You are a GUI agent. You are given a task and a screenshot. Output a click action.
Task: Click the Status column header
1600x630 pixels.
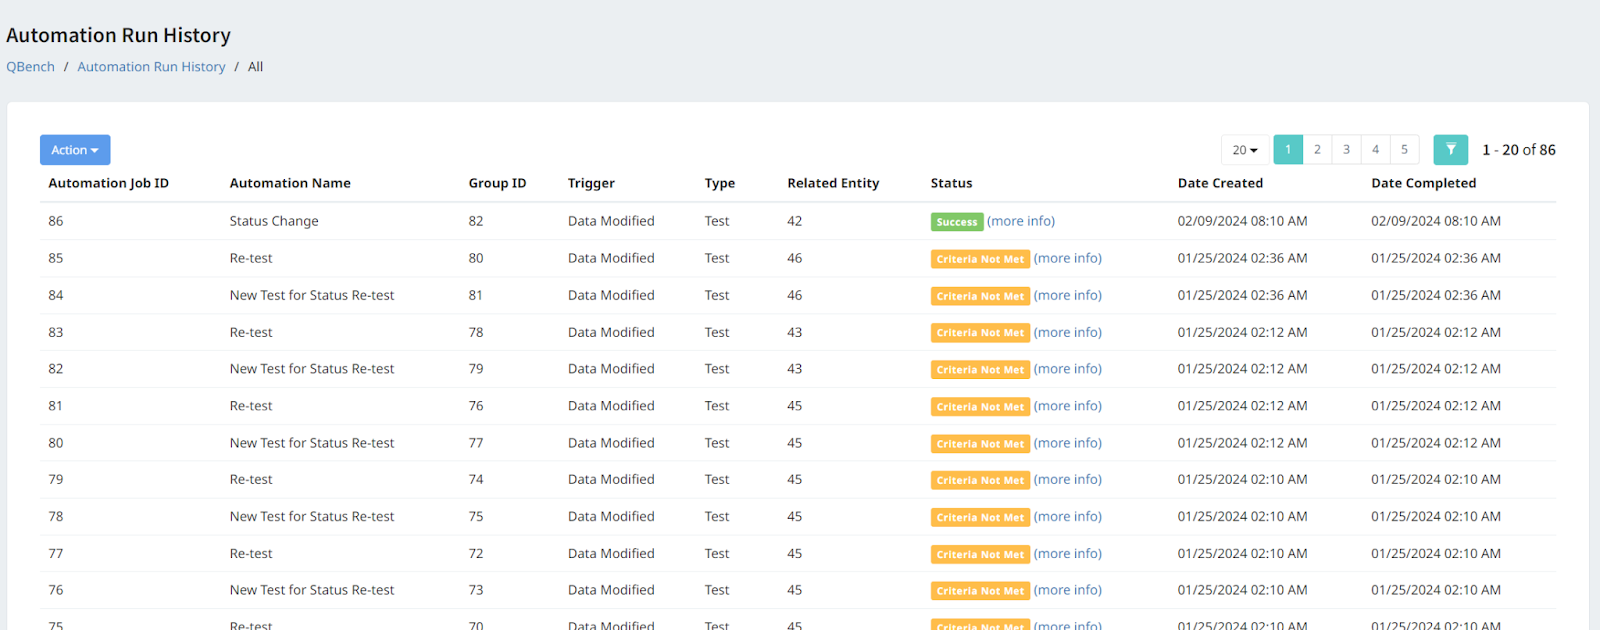[951, 183]
